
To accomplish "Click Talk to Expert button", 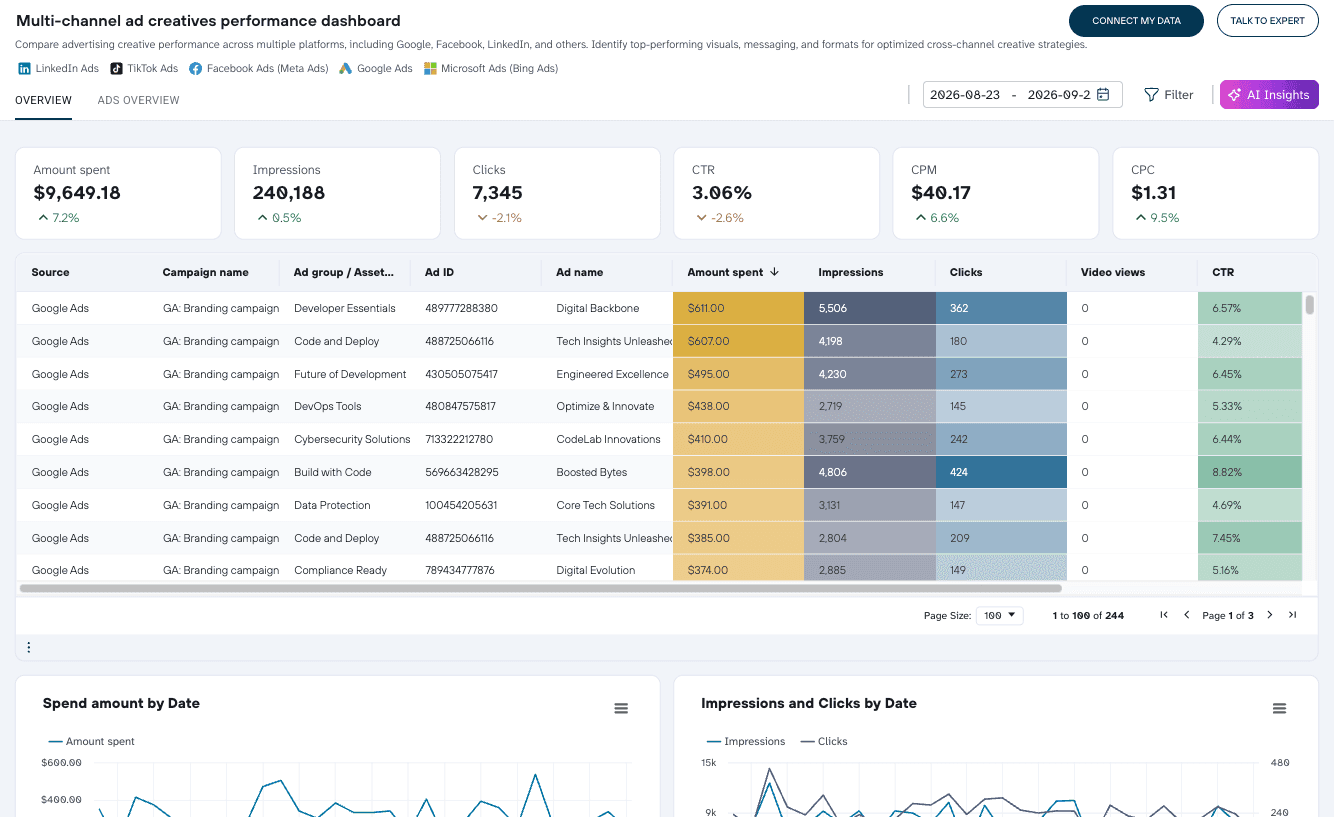I will (x=1267, y=21).
